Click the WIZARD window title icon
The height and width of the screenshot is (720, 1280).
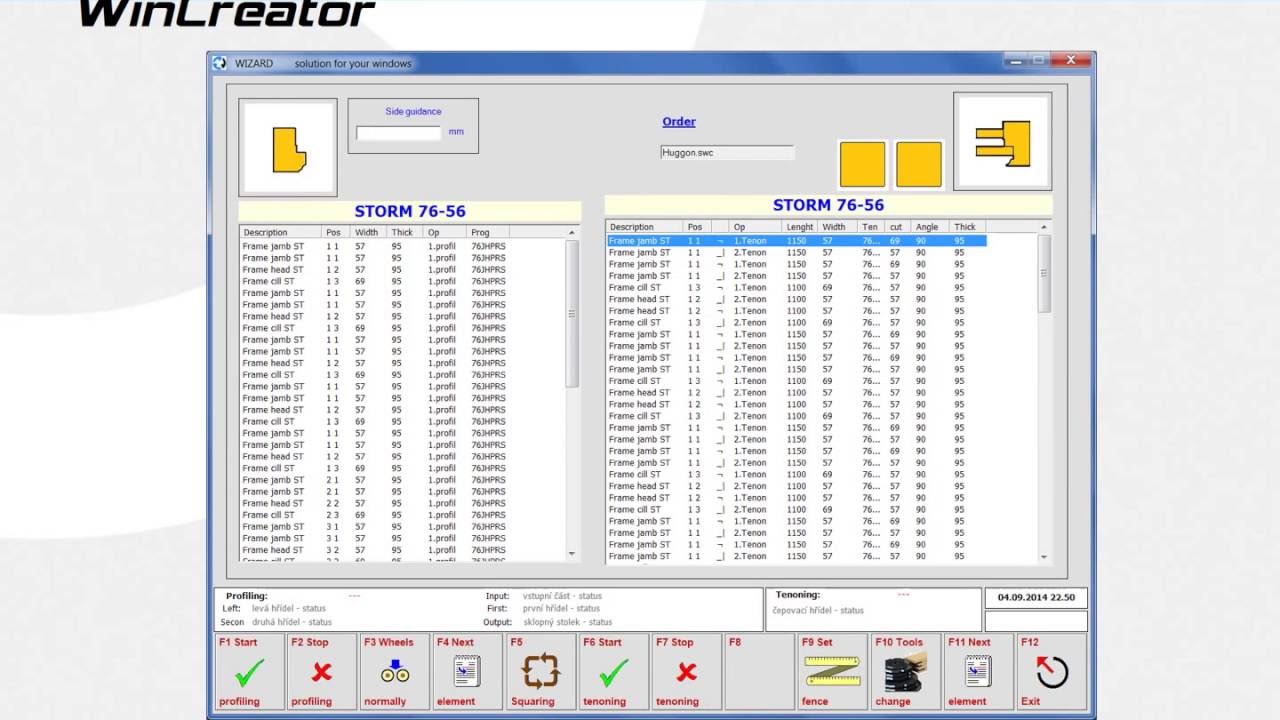(220, 63)
